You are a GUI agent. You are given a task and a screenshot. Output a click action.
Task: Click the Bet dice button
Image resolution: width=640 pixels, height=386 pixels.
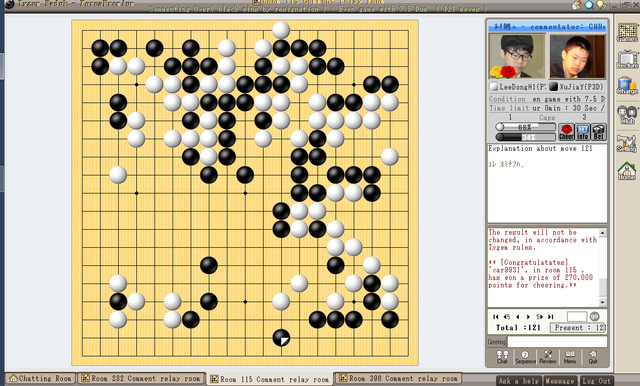(599, 132)
